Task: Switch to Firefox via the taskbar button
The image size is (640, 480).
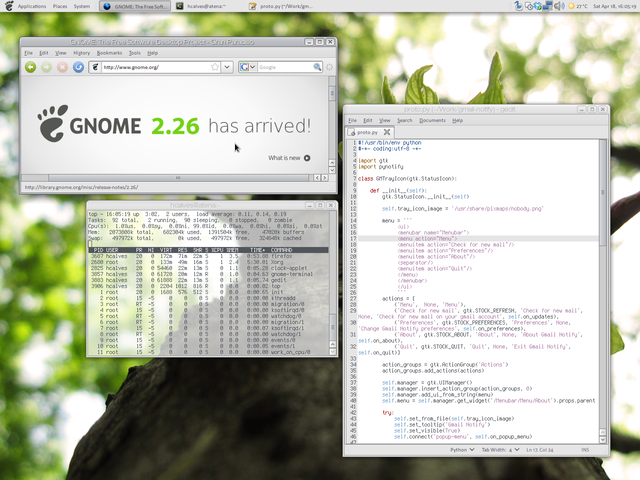Action: pos(135,6)
